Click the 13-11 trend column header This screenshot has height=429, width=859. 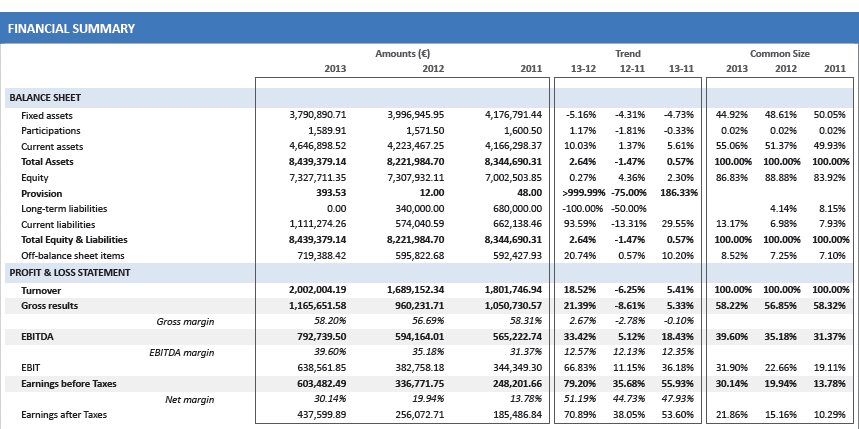click(x=680, y=68)
